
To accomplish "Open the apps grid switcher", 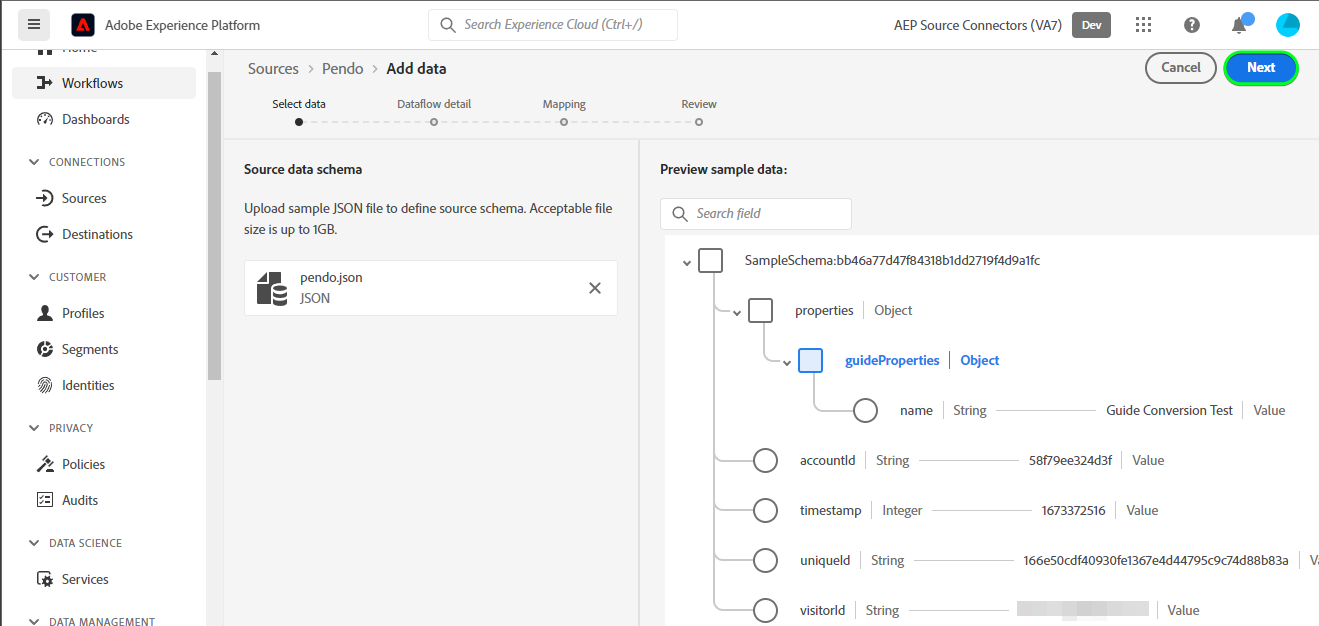I will point(1144,25).
